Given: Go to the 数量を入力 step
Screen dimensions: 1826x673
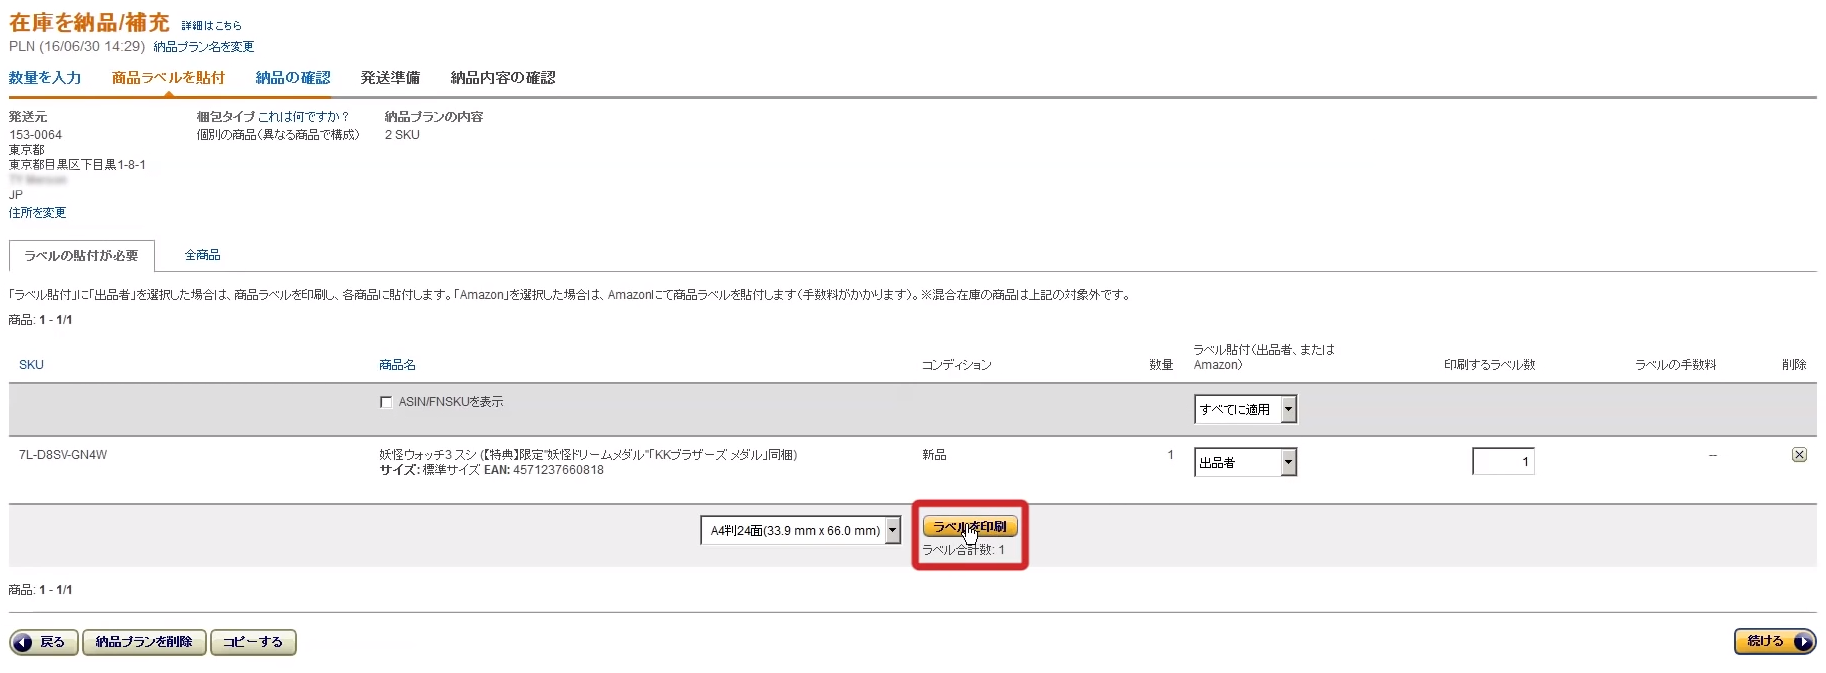Looking at the screenshot, I should (45, 78).
